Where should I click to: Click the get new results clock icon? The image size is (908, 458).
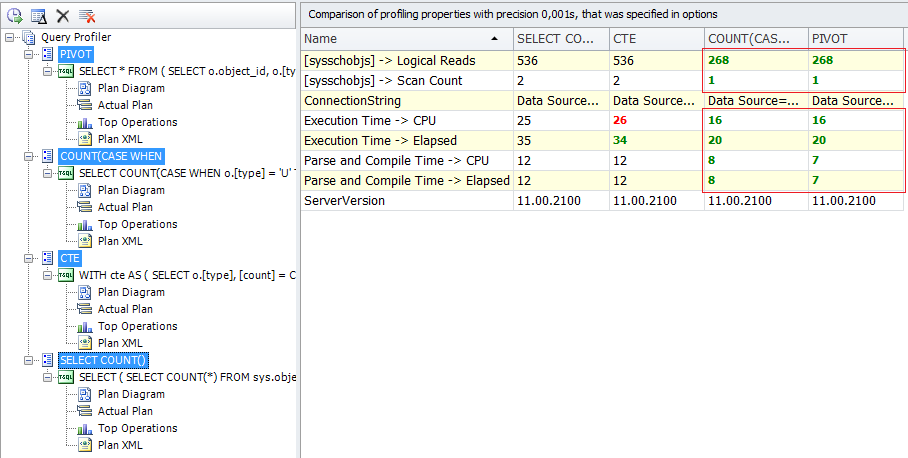click(14, 15)
